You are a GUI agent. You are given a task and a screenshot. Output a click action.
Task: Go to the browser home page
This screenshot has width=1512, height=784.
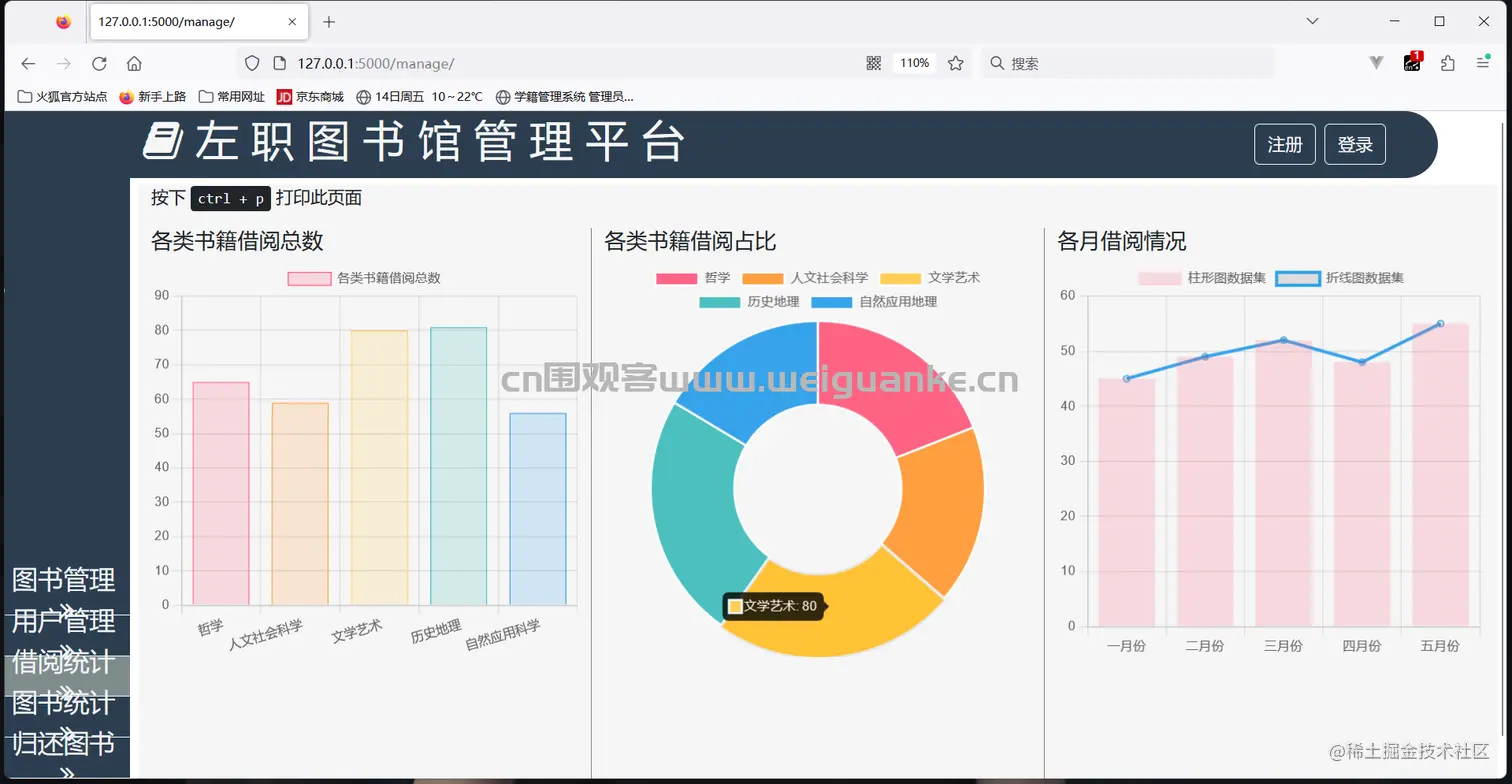134,63
